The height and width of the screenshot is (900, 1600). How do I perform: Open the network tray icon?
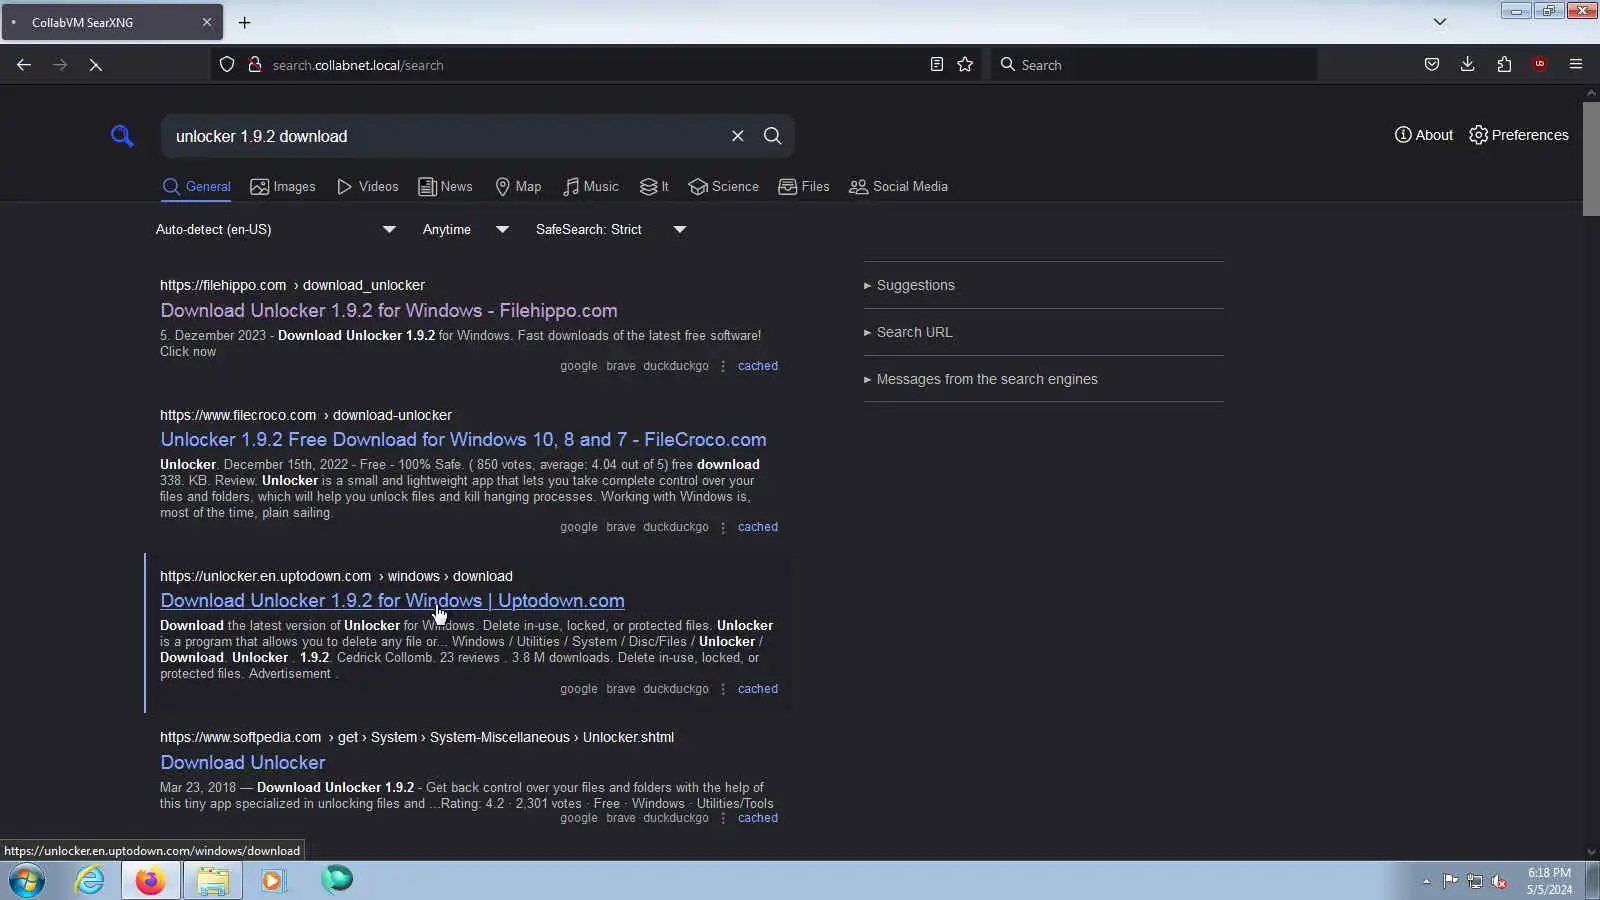pos(1475,881)
